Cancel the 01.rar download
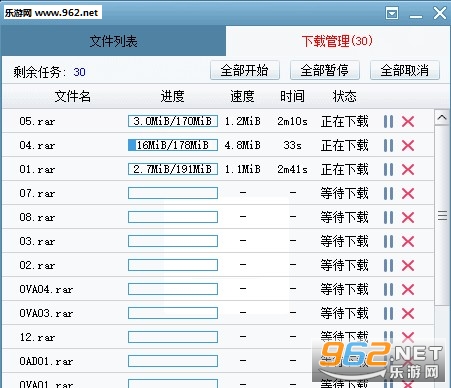Viewport: 451px width, 388px height. click(408, 169)
